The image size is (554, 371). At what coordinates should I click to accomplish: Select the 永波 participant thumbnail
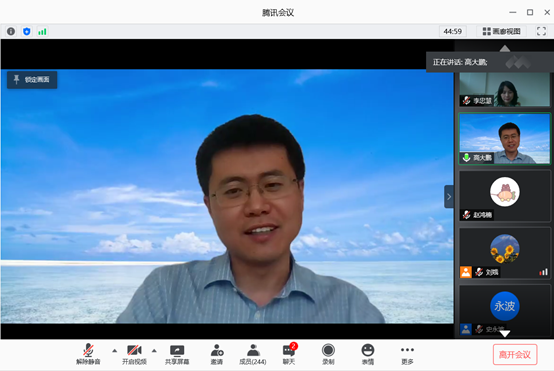click(x=505, y=311)
